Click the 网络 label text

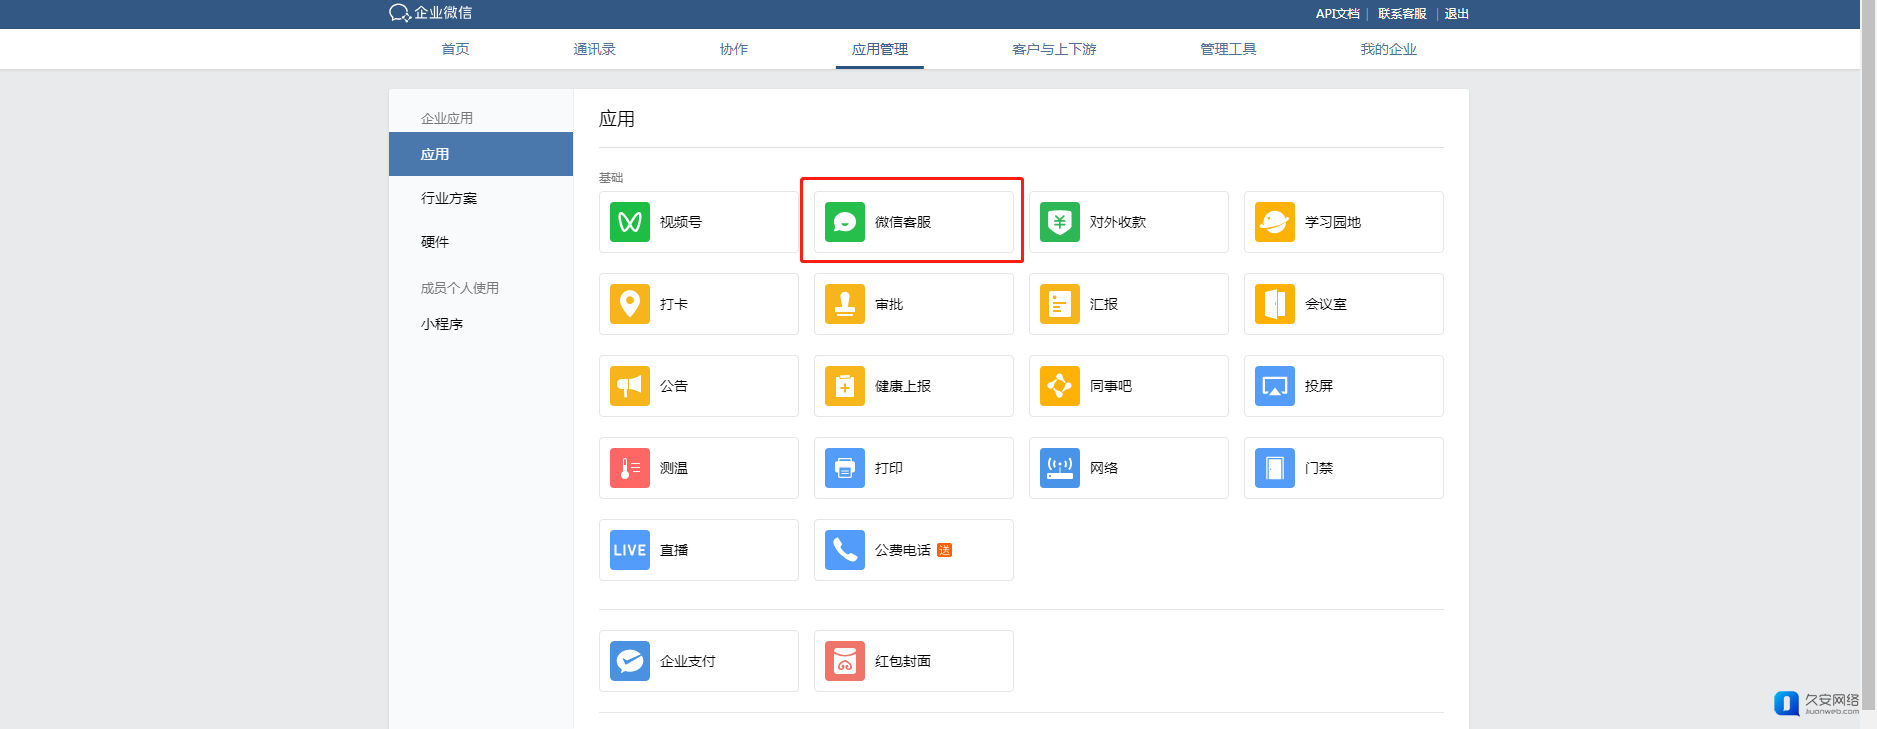pyautogui.click(x=1104, y=468)
